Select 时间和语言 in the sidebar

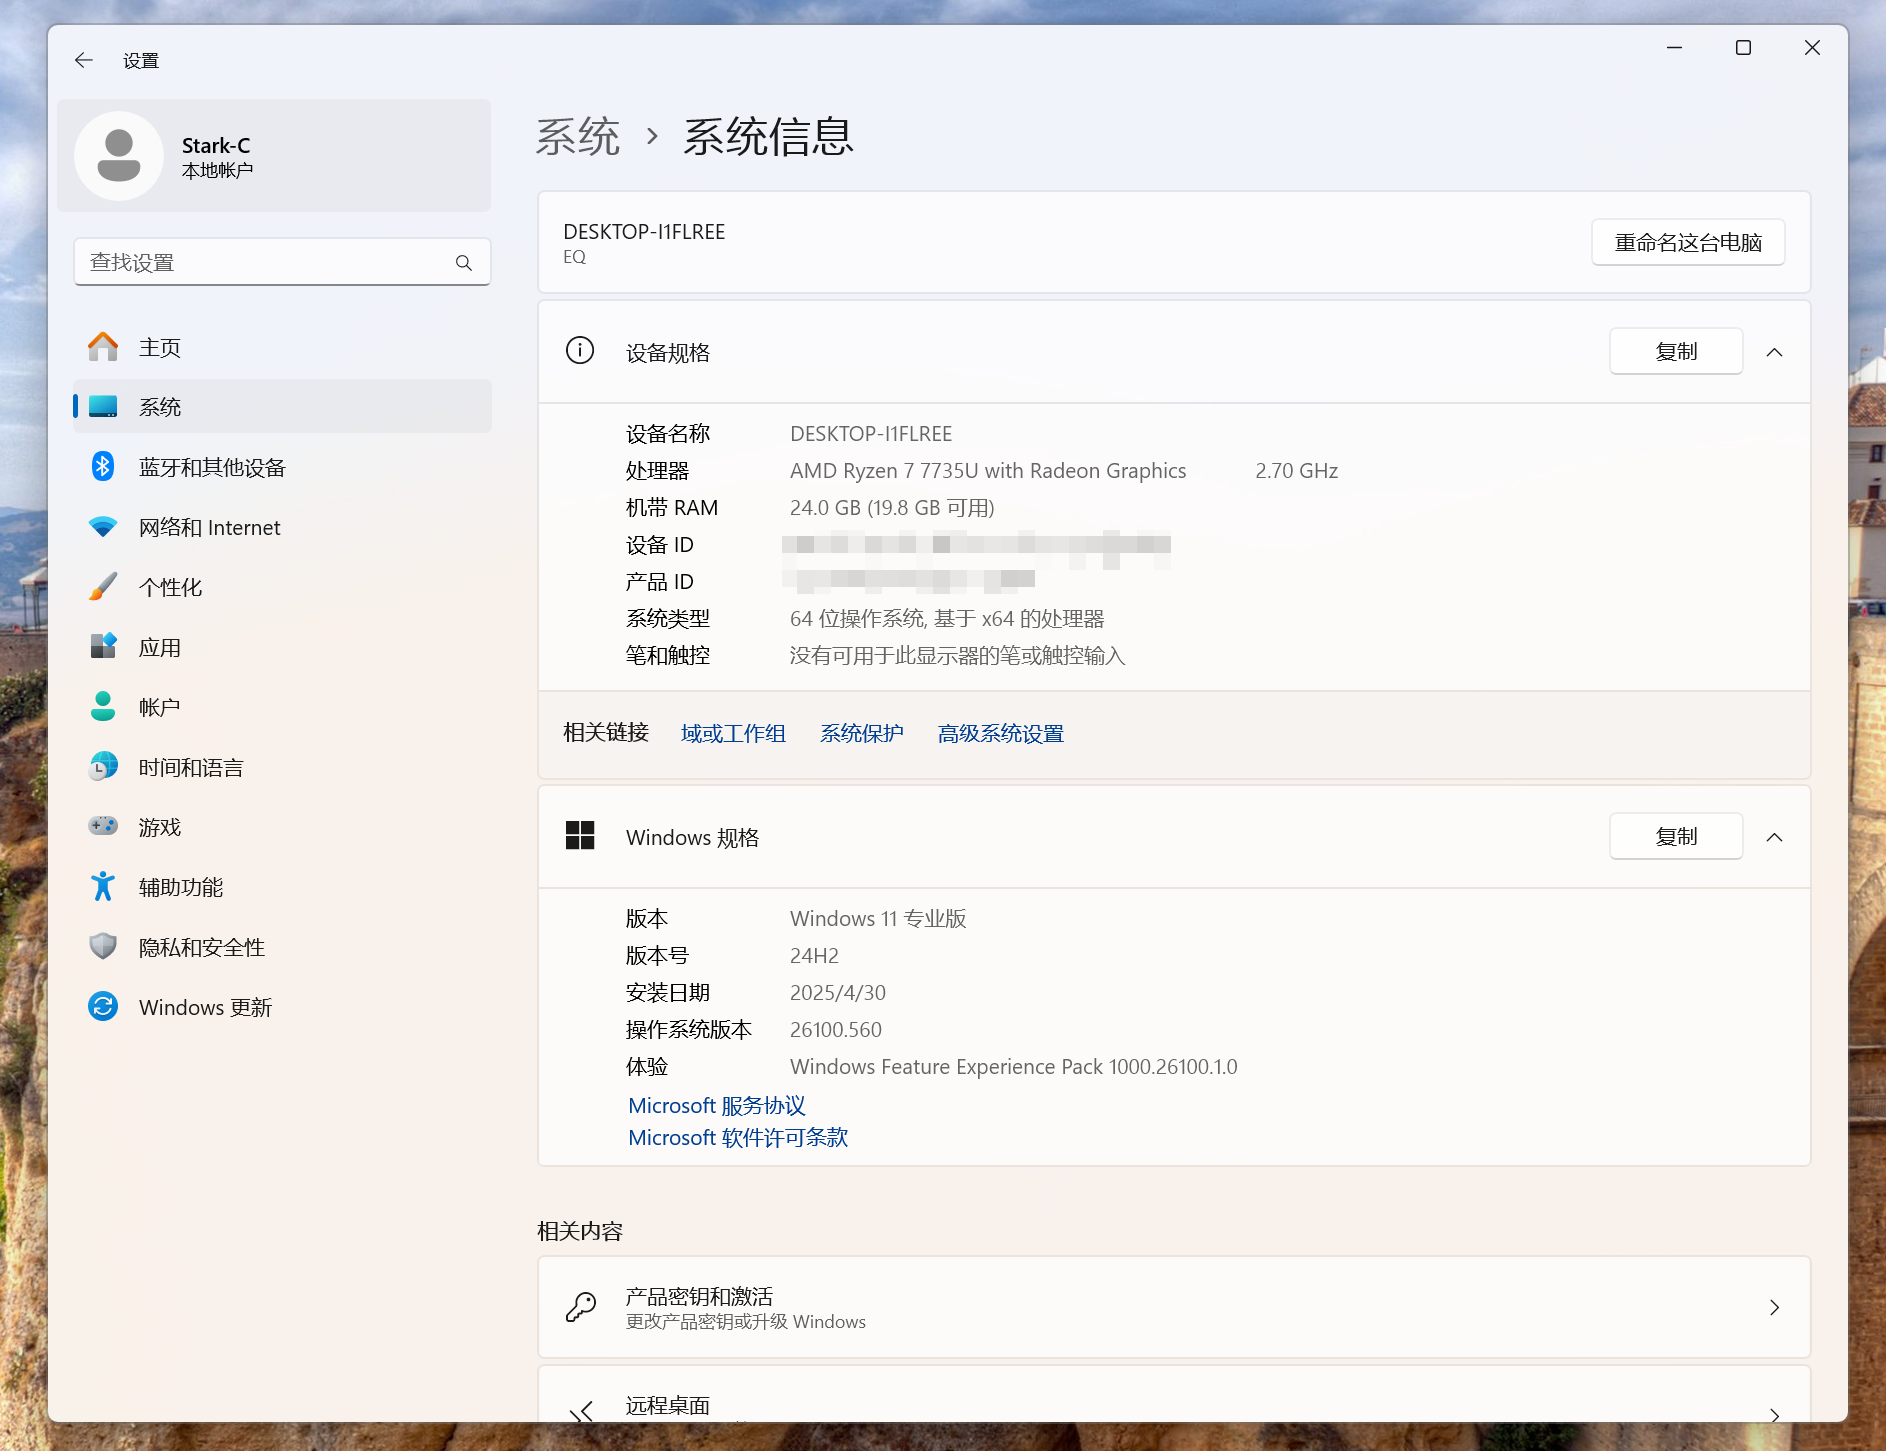pyautogui.click(x=282, y=767)
